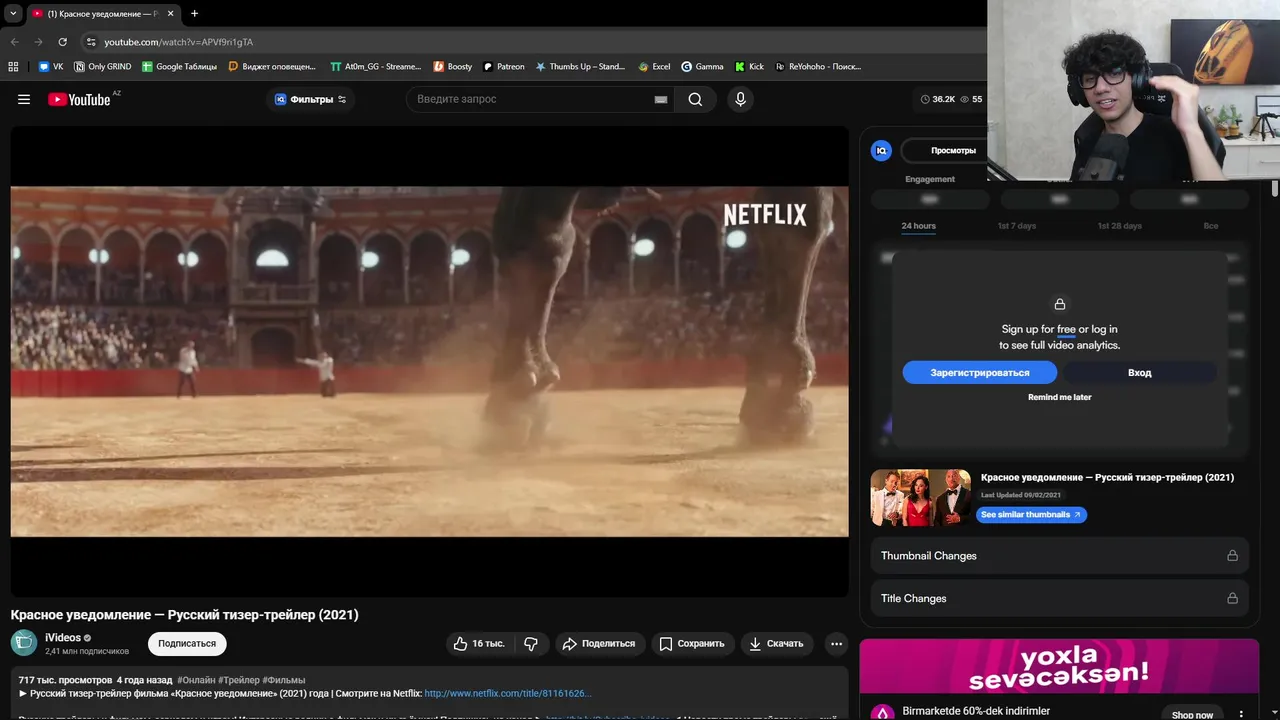Reload the page
The width and height of the screenshot is (1280, 720).
click(x=62, y=42)
